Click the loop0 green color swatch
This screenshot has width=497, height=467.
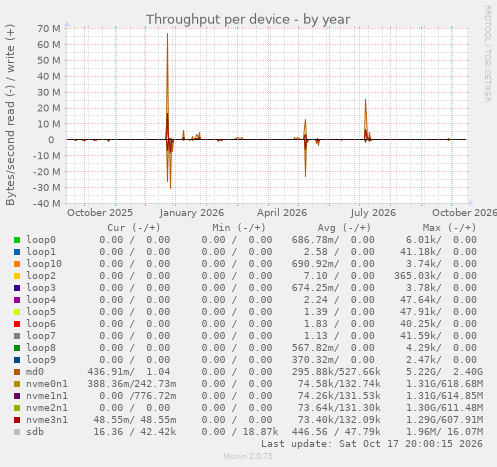click(x=17, y=240)
